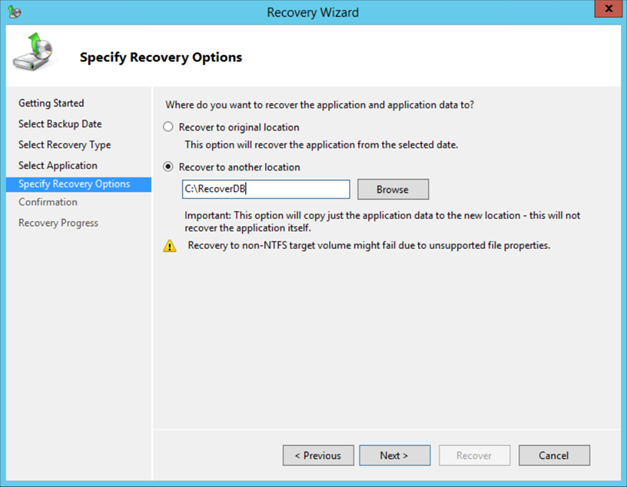Click the C:\RecoverDB path text field
This screenshot has height=487, width=627.
[265, 189]
